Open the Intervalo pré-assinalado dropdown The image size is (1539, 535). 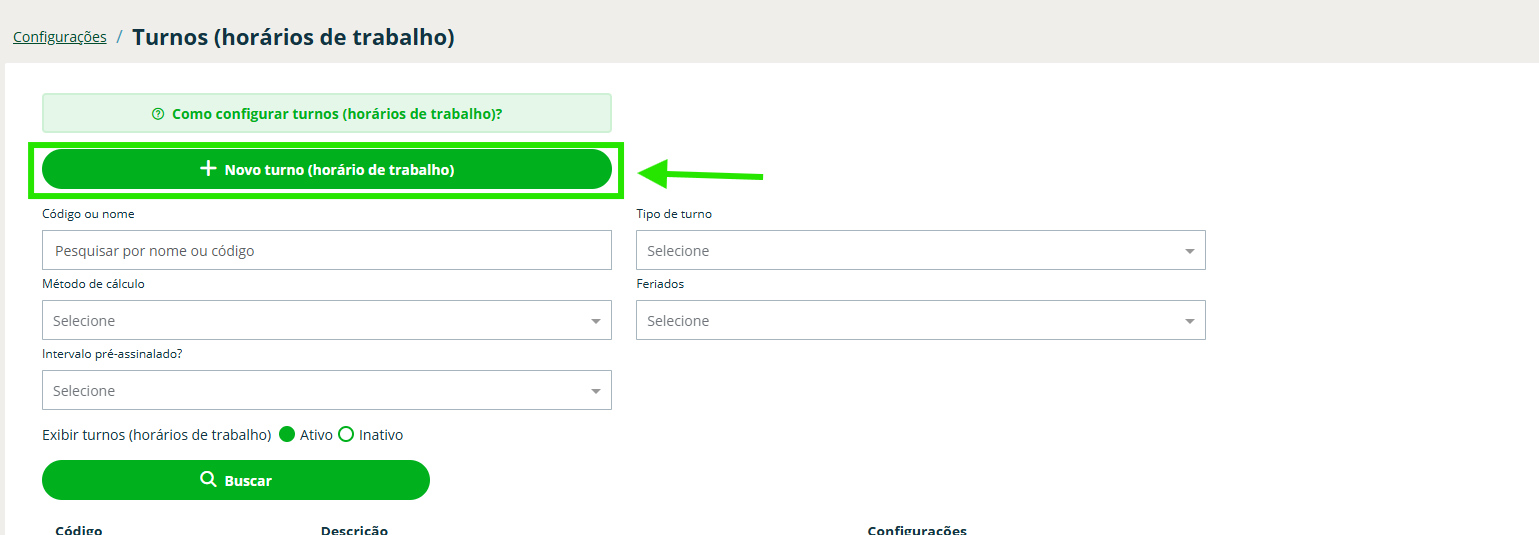(326, 390)
